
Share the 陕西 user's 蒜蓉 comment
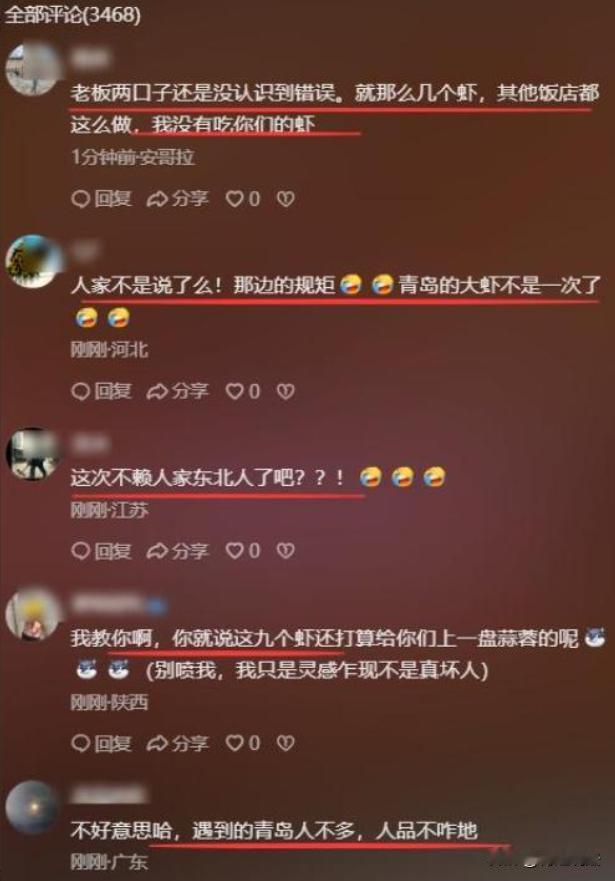(x=177, y=743)
